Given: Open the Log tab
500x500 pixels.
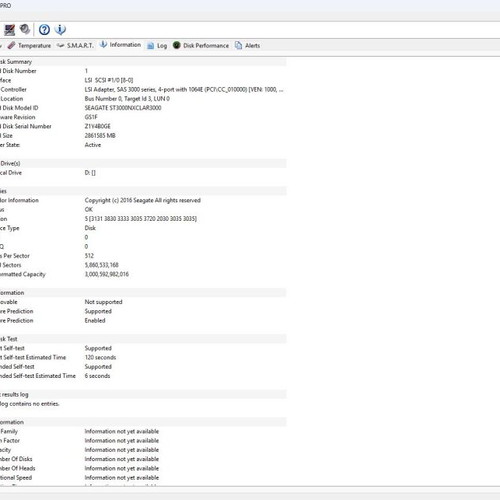Looking at the screenshot, I should pyautogui.click(x=157, y=46).
